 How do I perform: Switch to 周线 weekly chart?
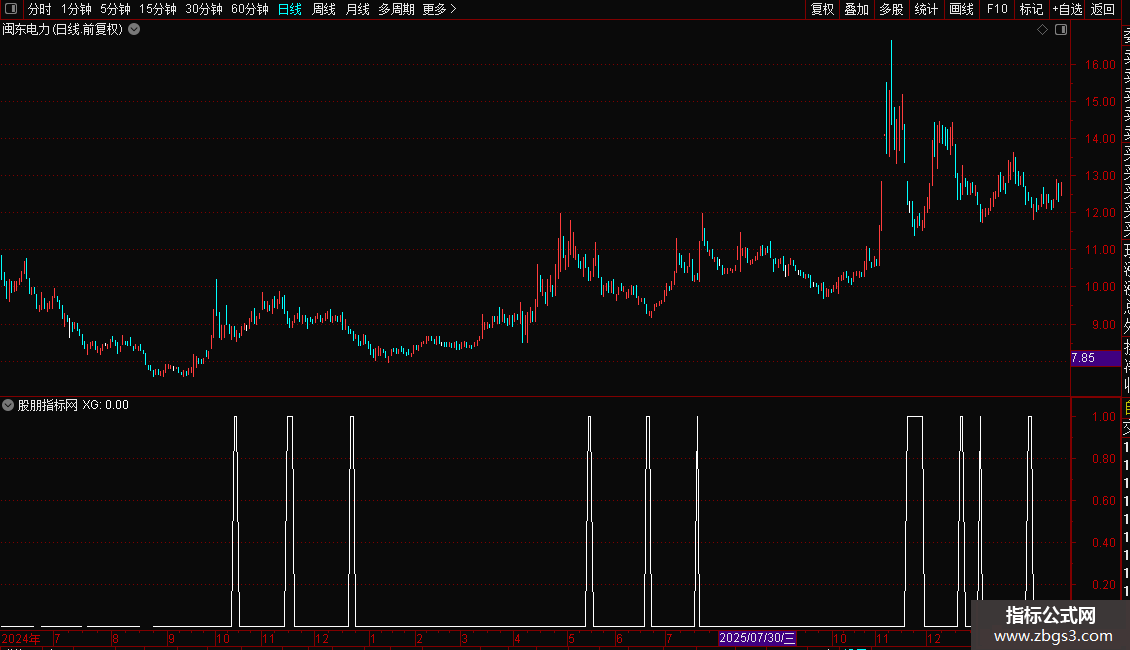pos(324,9)
